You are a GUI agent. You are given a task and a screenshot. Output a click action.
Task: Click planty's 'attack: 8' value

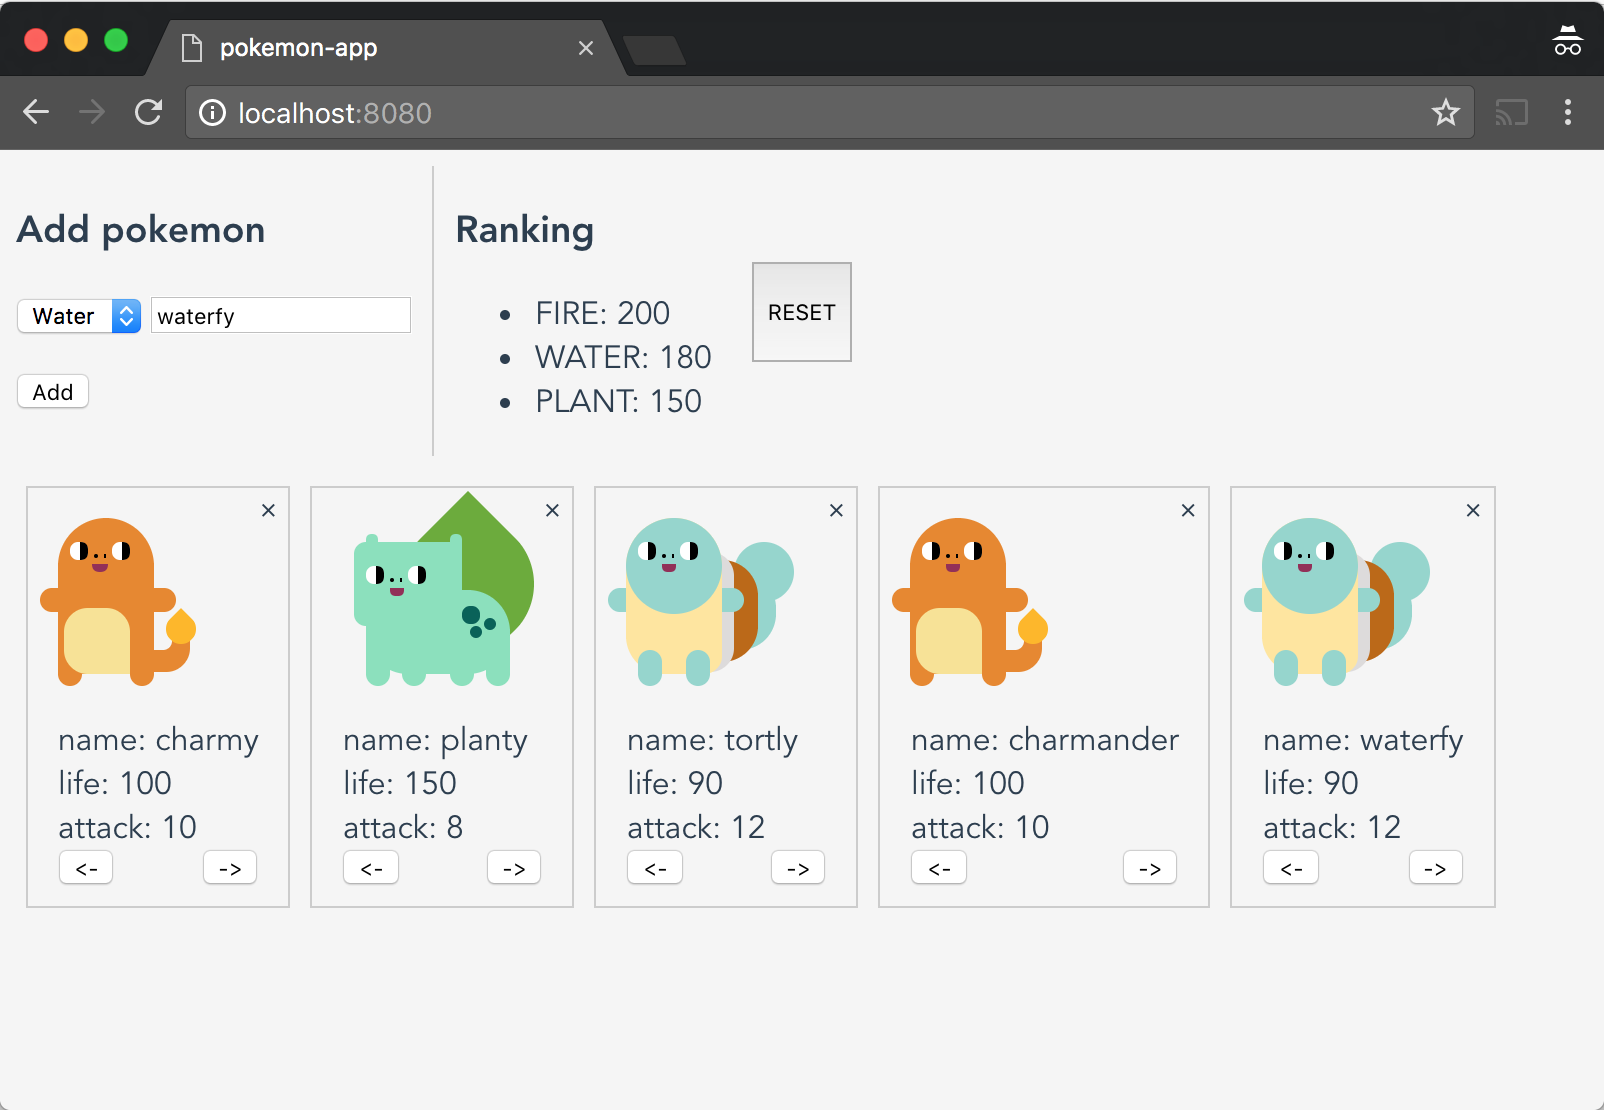pos(403,827)
